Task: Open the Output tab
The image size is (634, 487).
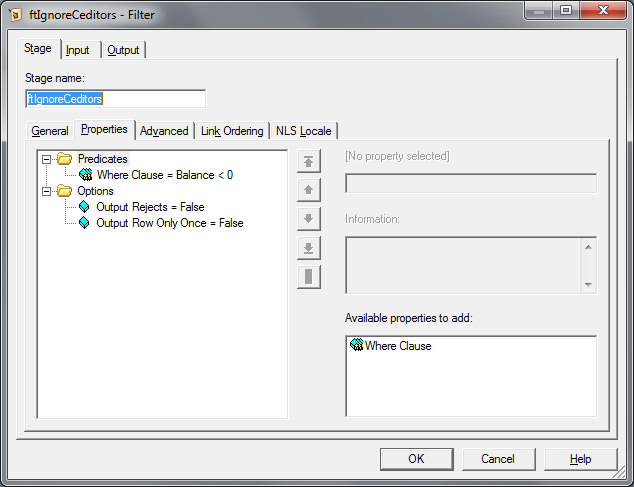Action: [124, 50]
